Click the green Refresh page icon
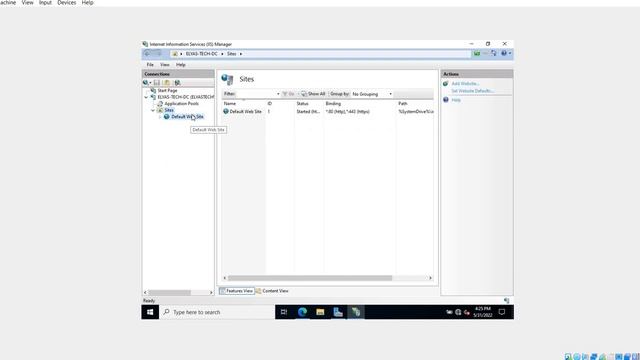Image resolution: width=640 pixels, height=360 pixels. (477, 53)
